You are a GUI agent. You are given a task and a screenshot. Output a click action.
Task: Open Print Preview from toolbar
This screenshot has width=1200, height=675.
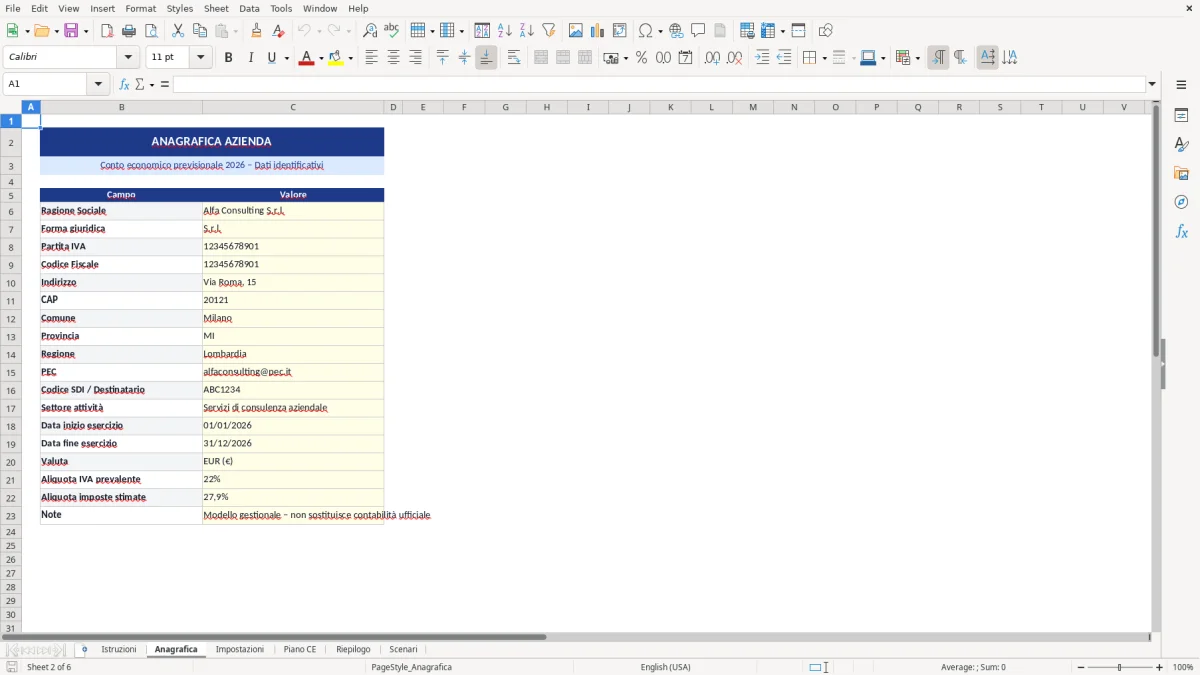coord(151,31)
